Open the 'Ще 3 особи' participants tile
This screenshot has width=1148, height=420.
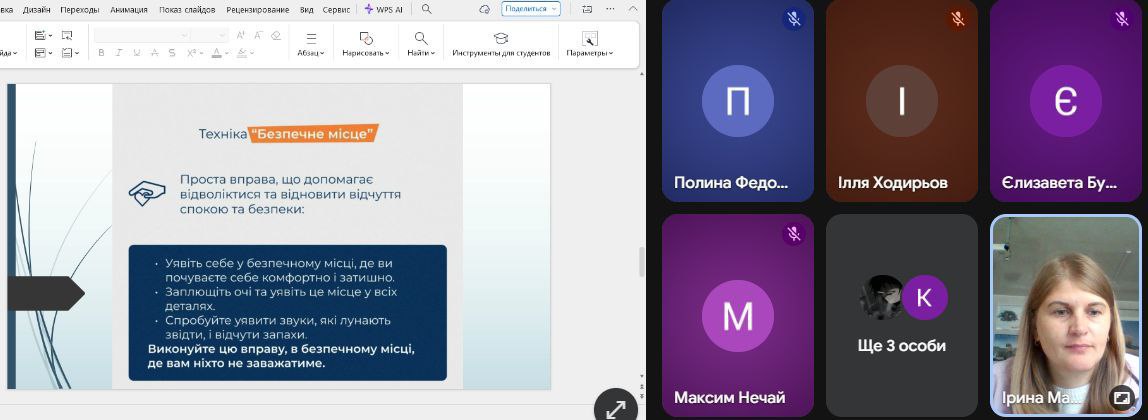click(902, 316)
